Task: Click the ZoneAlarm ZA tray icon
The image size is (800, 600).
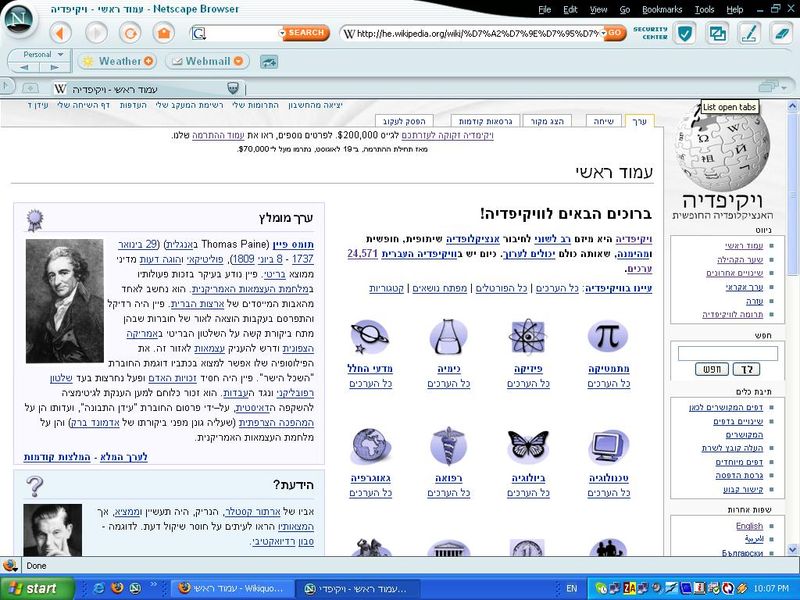Action: coord(629,588)
